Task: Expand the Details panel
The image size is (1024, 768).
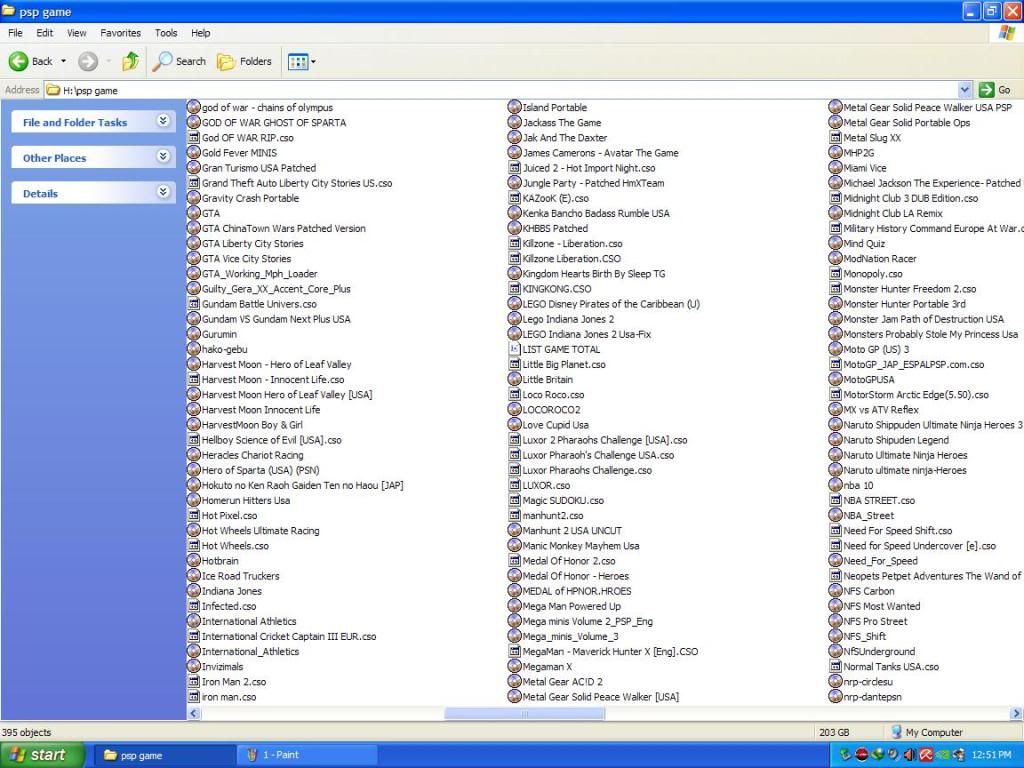Action: pos(163,191)
